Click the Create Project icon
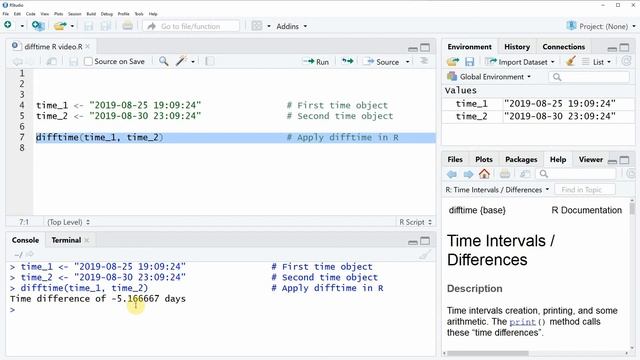The width and height of the screenshot is (640, 360). coord(38,26)
